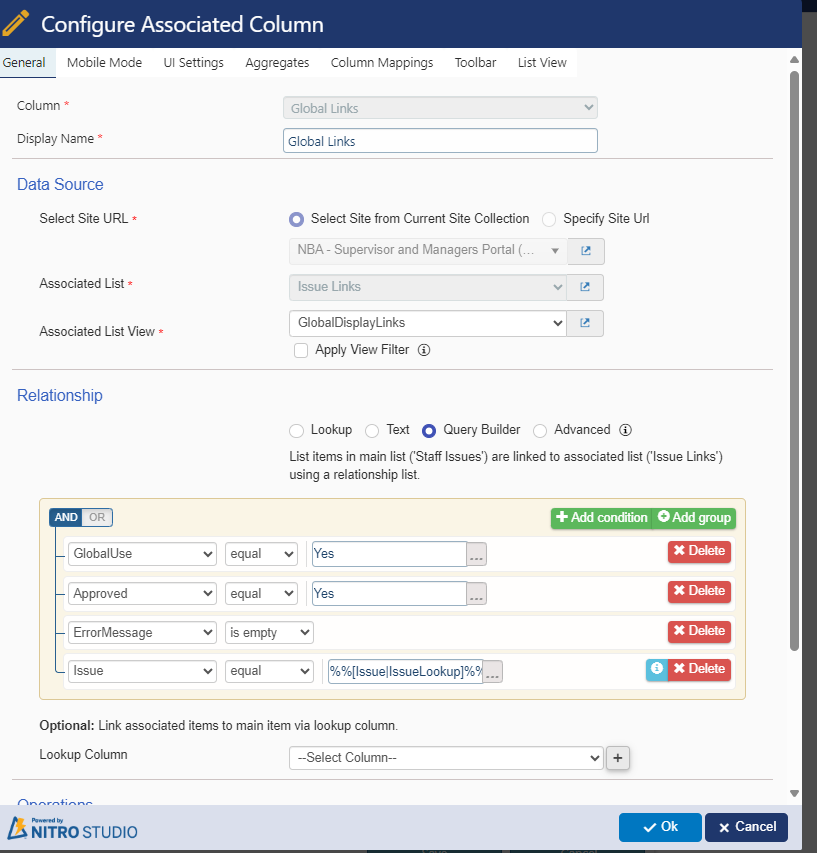Click green Add condition button
The height and width of the screenshot is (853, 817).
click(x=602, y=517)
